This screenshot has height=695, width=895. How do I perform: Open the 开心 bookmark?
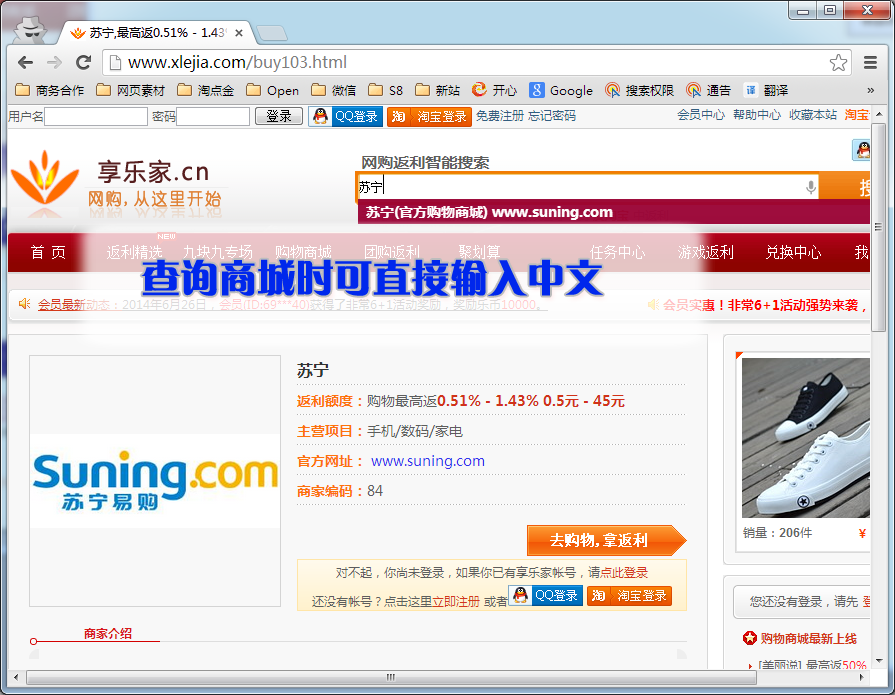(x=494, y=90)
